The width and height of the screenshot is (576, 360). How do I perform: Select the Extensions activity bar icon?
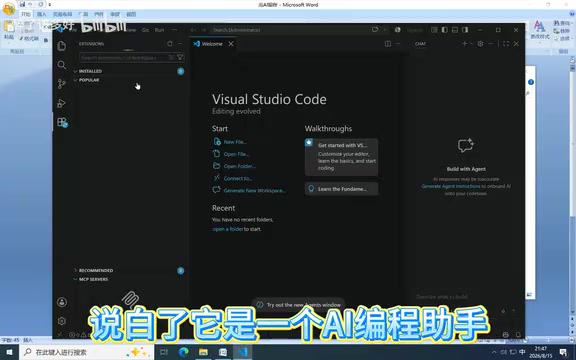click(x=62, y=122)
